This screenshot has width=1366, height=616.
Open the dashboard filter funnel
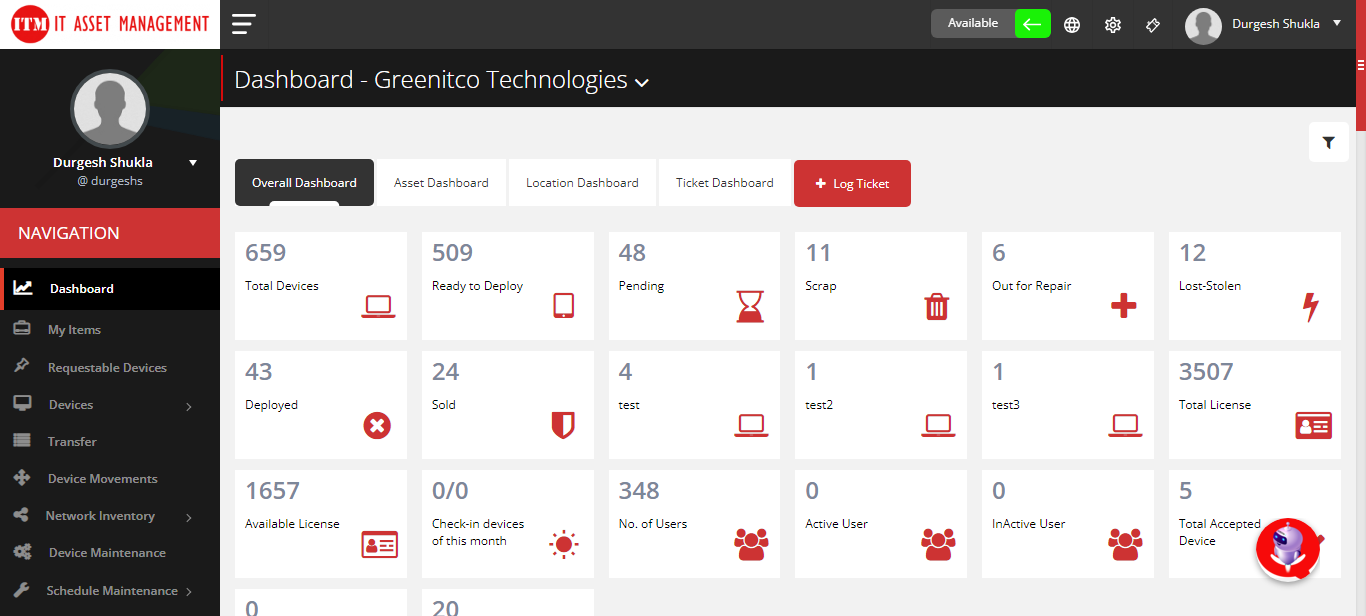1328,143
